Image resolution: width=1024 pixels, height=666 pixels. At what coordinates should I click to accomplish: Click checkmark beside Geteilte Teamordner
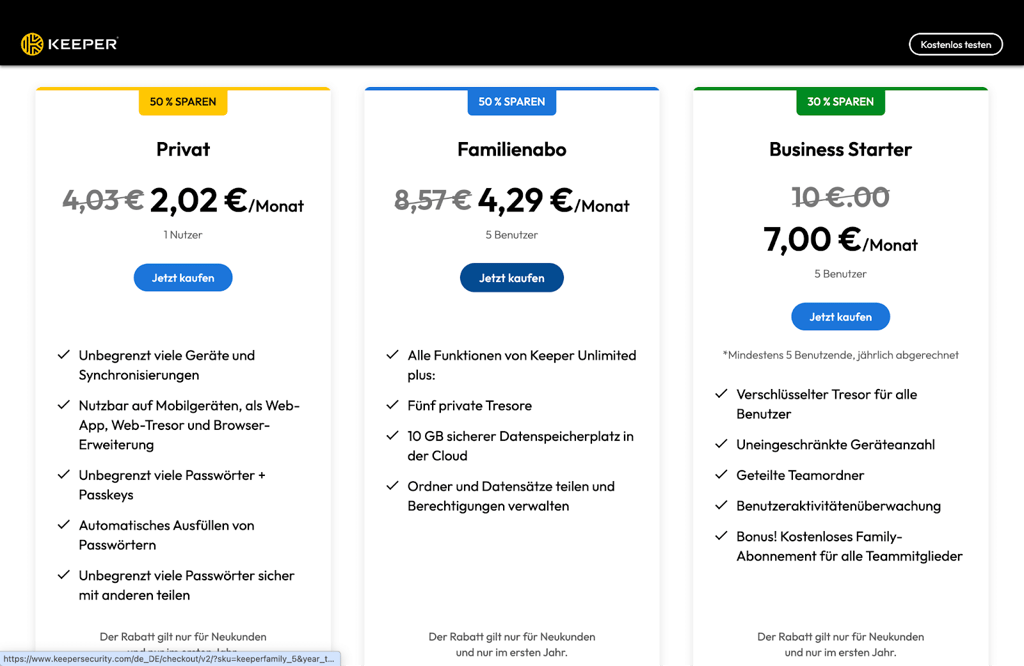click(721, 475)
